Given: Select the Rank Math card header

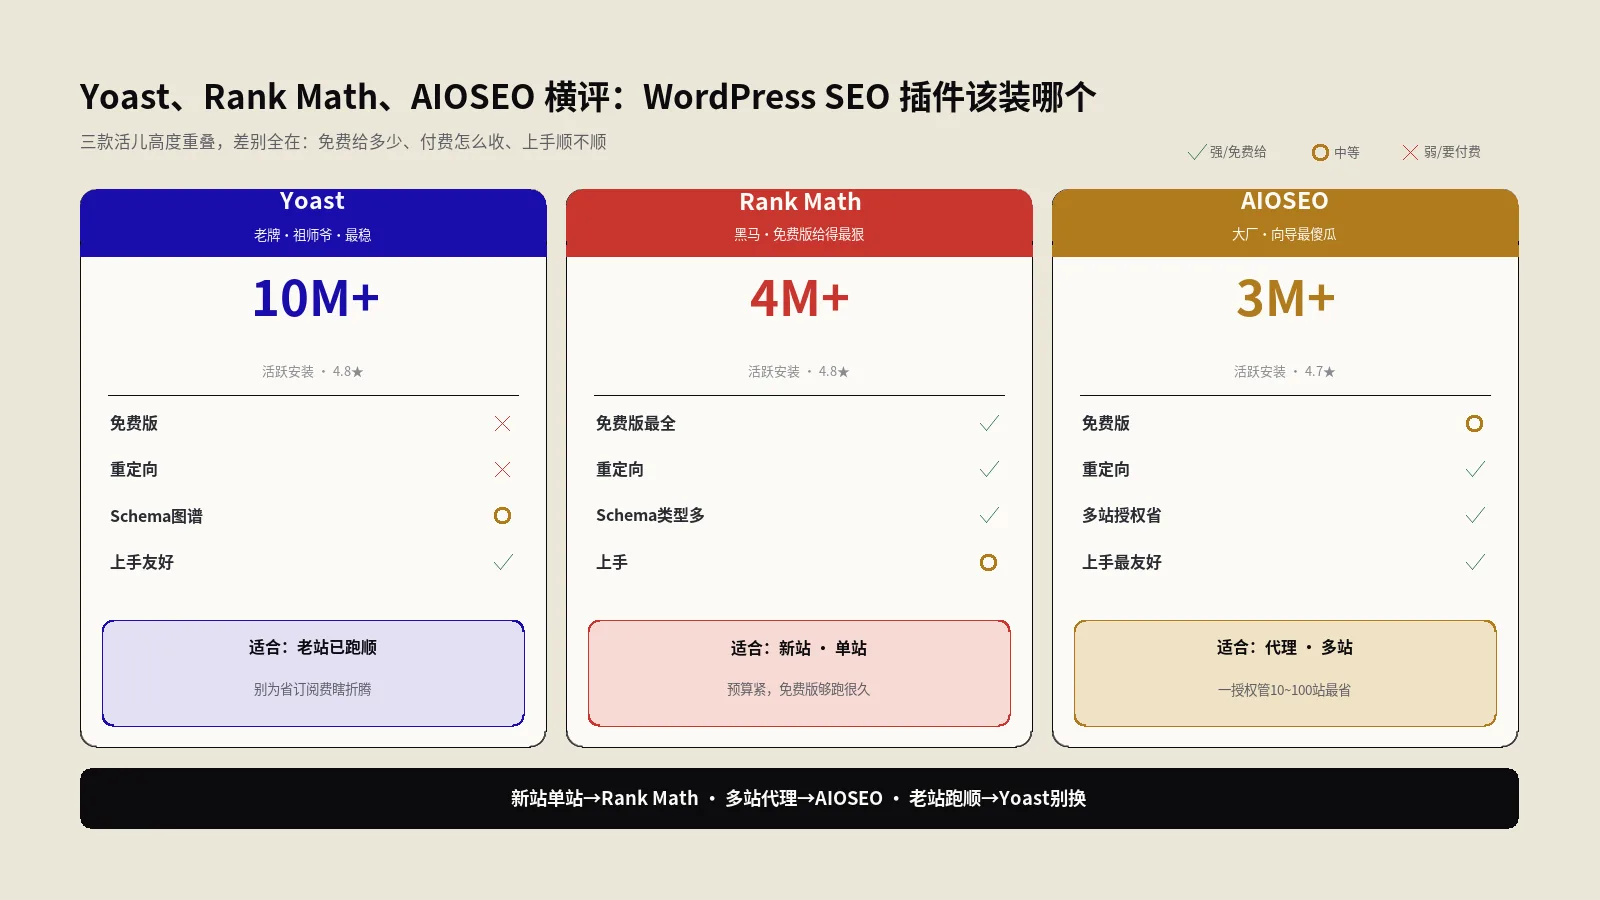Looking at the screenshot, I should coord(799,223).
